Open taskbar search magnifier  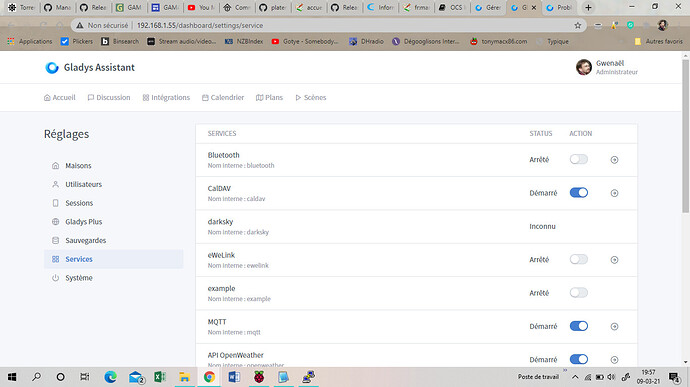pos(37,377)
